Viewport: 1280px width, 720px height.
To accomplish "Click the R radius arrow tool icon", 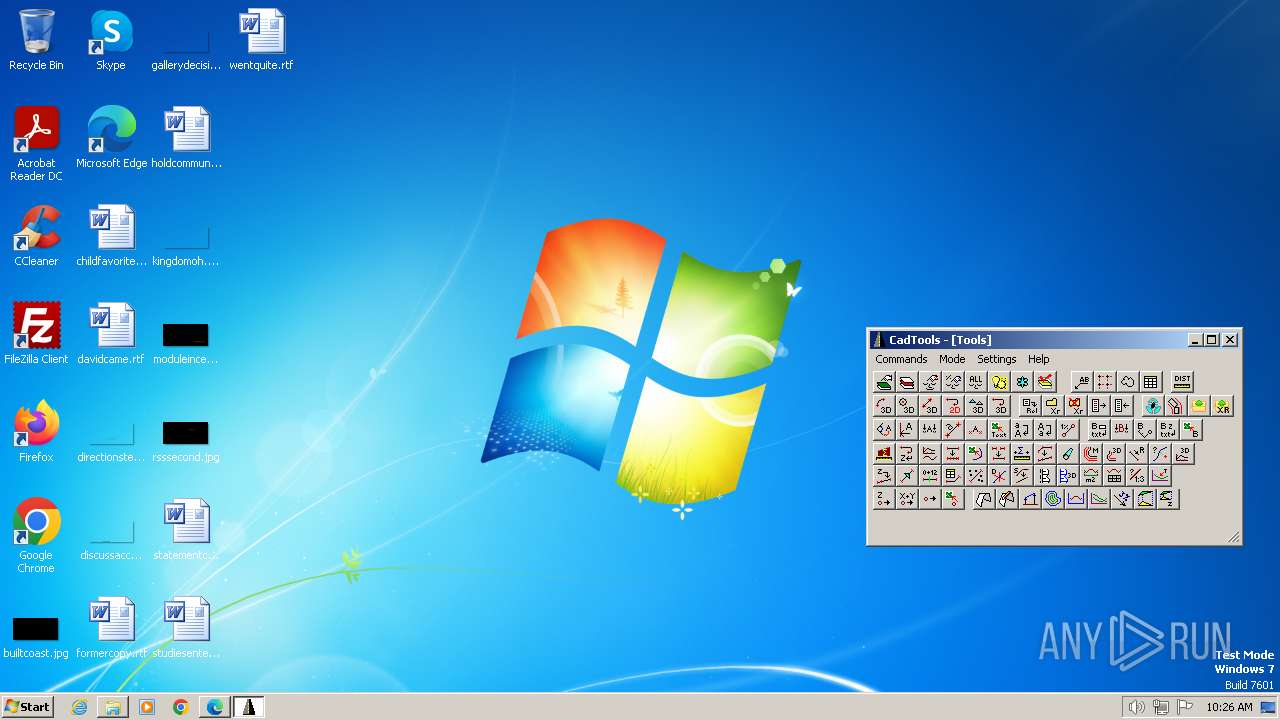I will point(1137,453).
